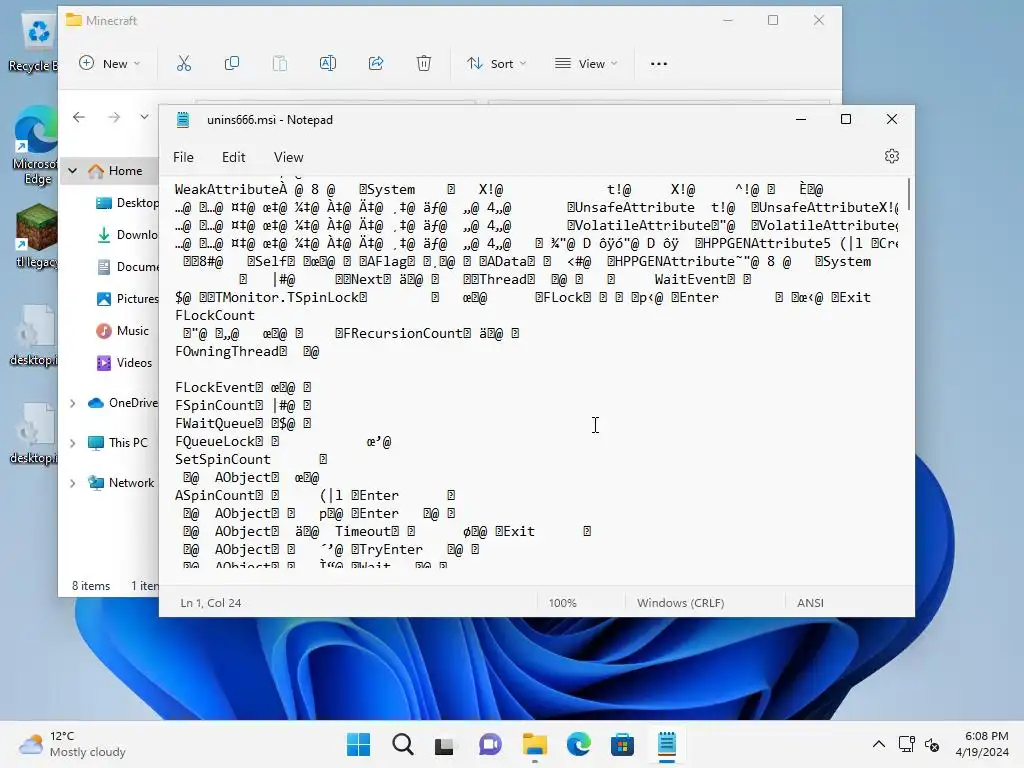Open Microsoft Edge desktop shortcut
1024x768 pixels.
point(37,145)
